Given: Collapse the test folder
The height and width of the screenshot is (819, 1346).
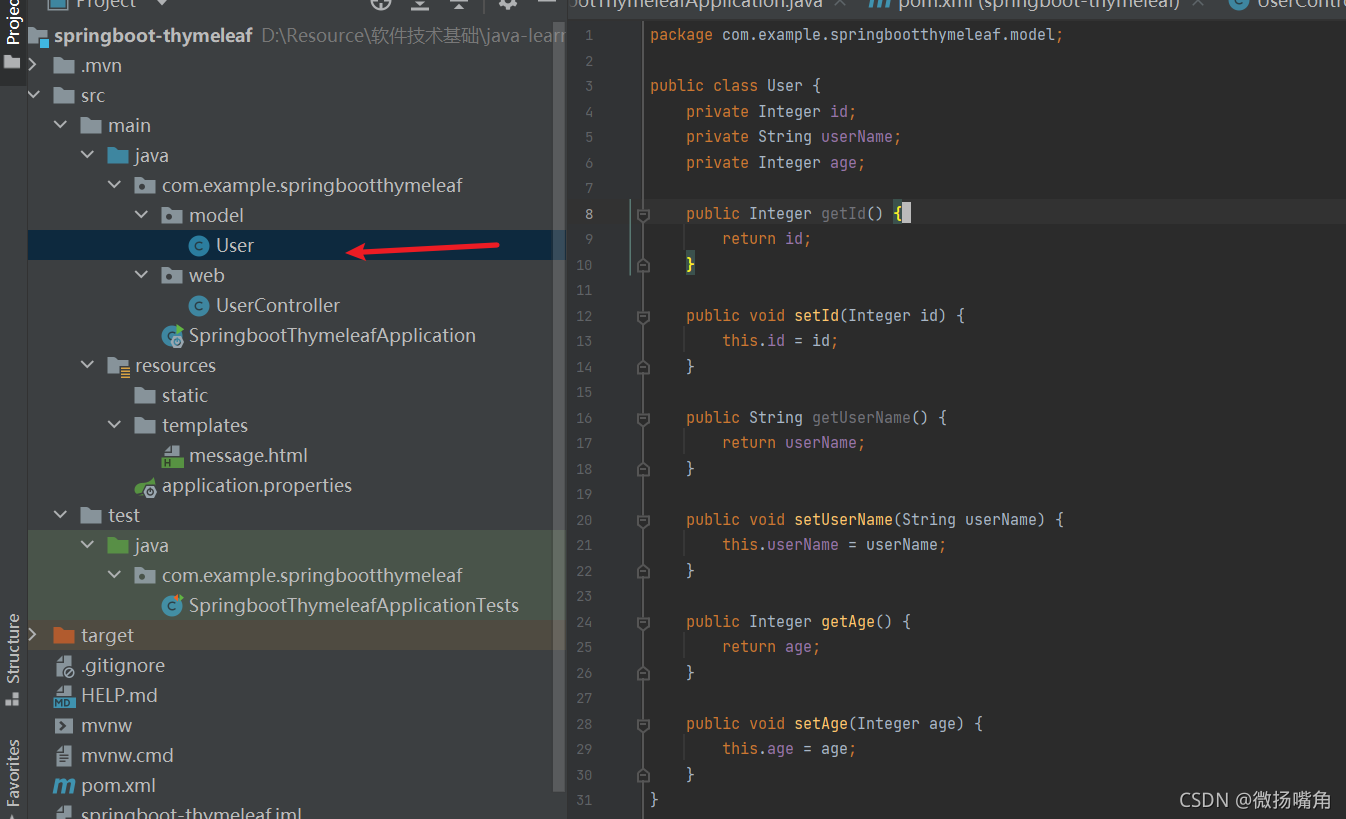Looking at the screenshot, I should [61, 516].
